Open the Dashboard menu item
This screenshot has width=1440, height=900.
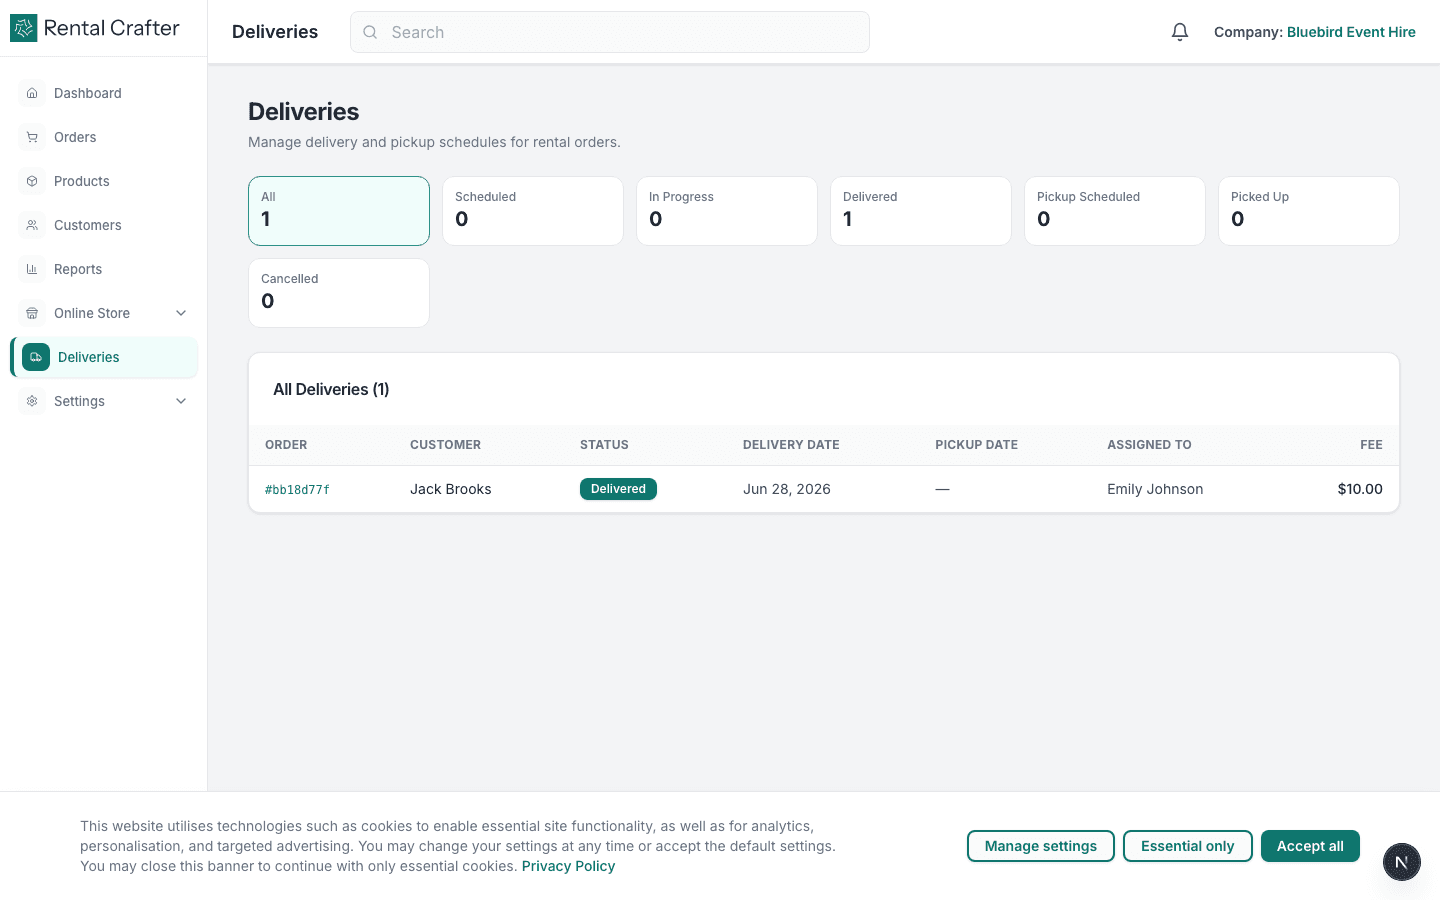point(104,93)
